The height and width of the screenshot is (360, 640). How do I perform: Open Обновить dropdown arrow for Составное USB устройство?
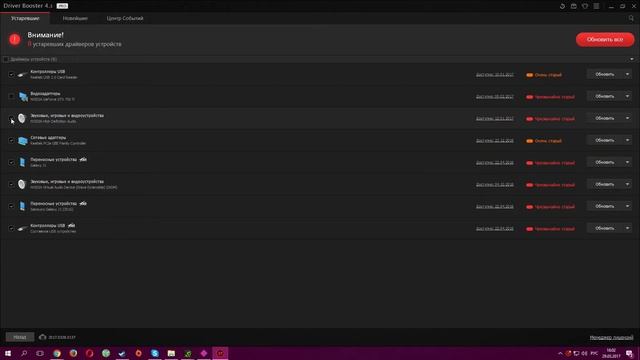point(627,228)
